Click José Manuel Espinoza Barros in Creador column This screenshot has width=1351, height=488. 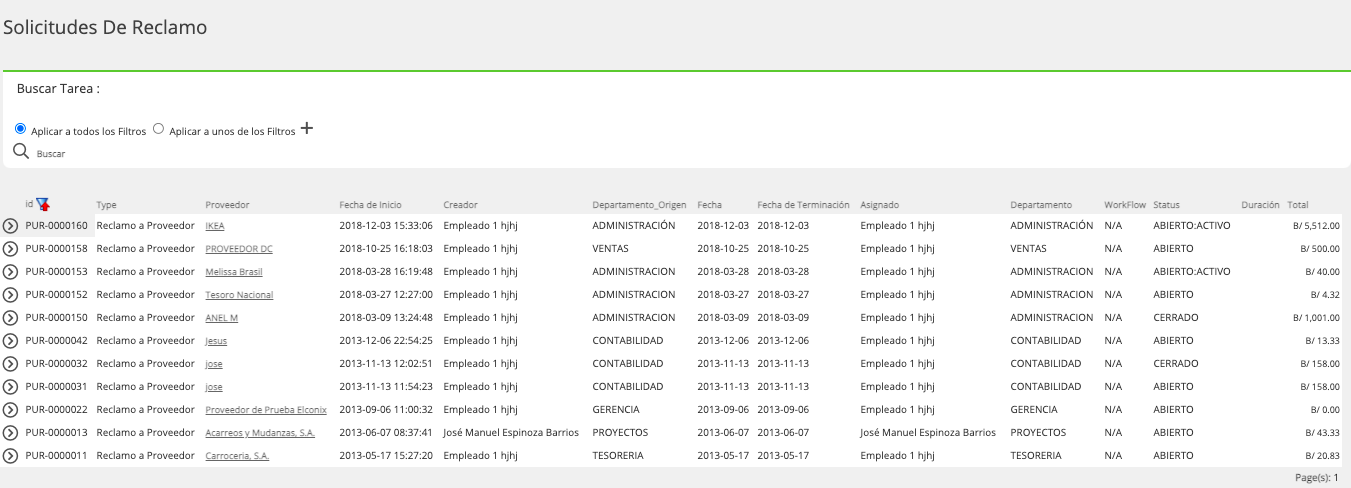[x=511, y=433]
